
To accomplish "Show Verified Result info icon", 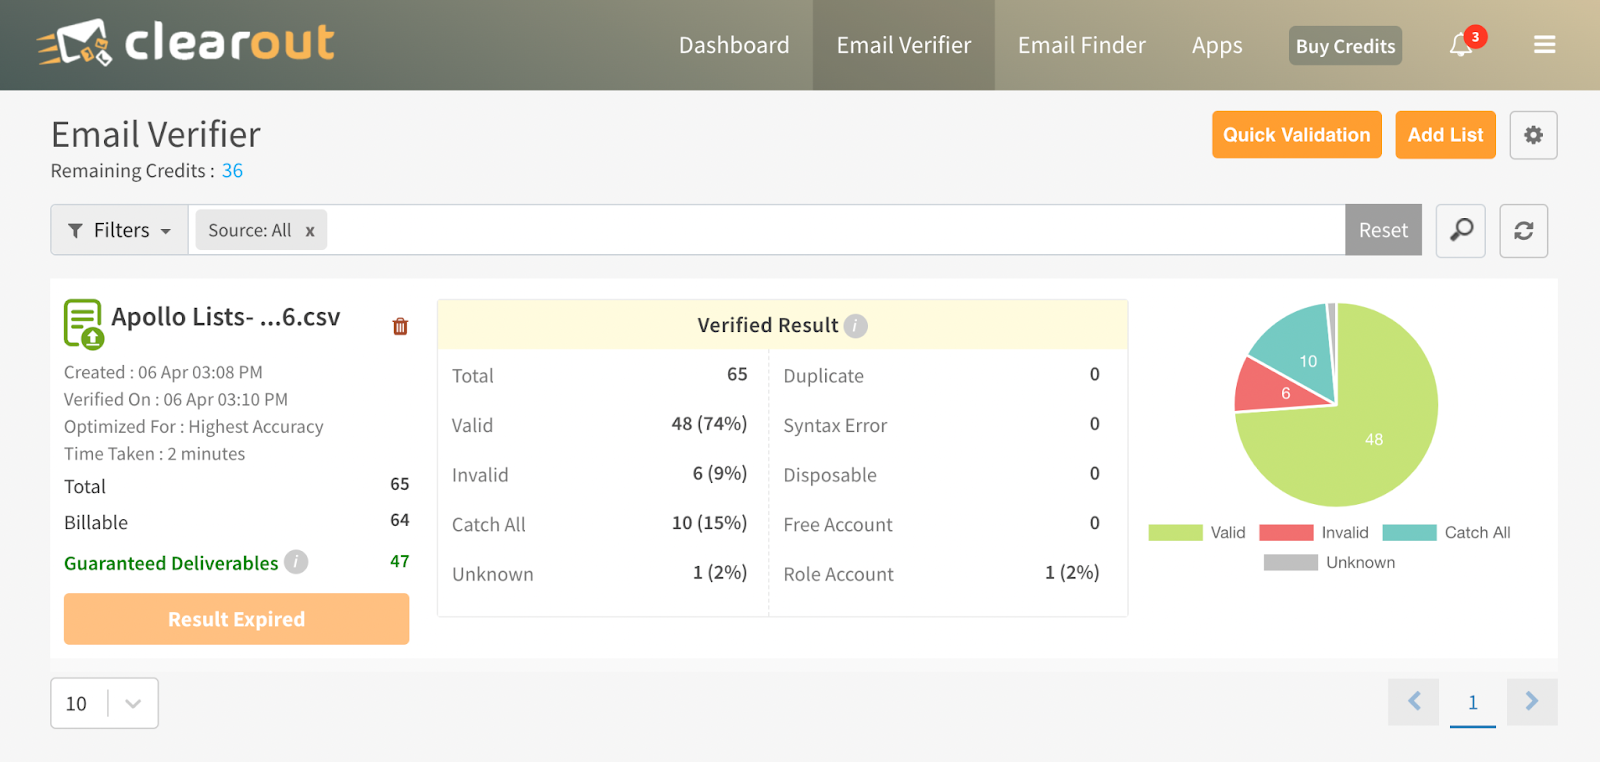I will point(855,326).
